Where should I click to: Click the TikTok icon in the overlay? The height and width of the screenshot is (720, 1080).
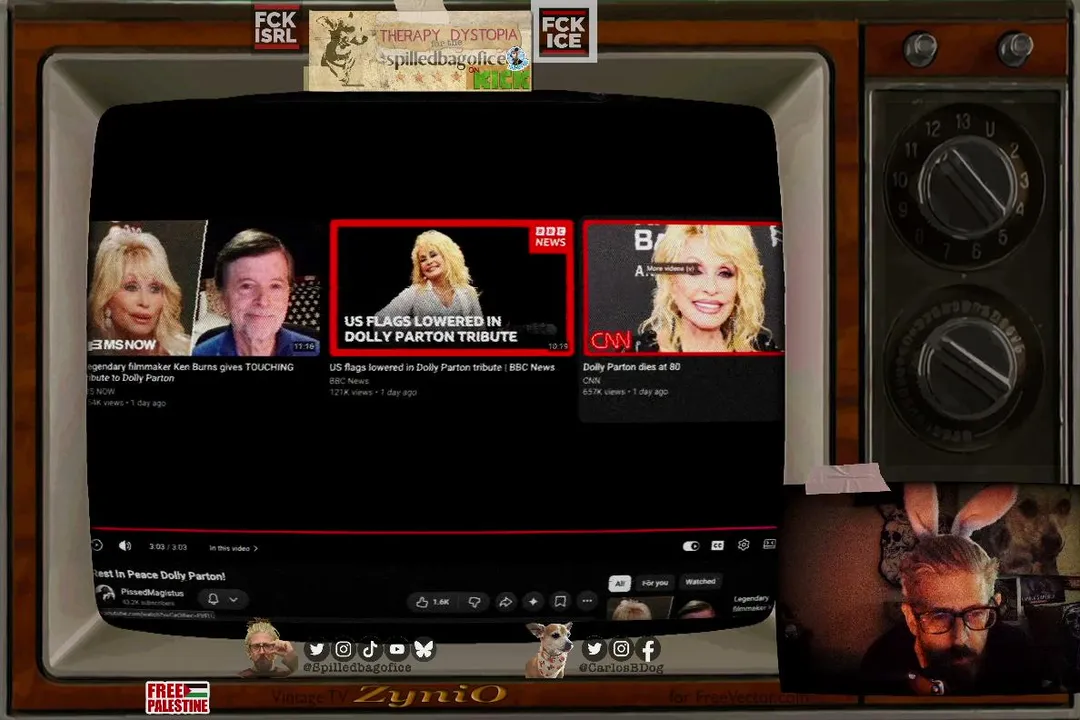click(370, 649)
